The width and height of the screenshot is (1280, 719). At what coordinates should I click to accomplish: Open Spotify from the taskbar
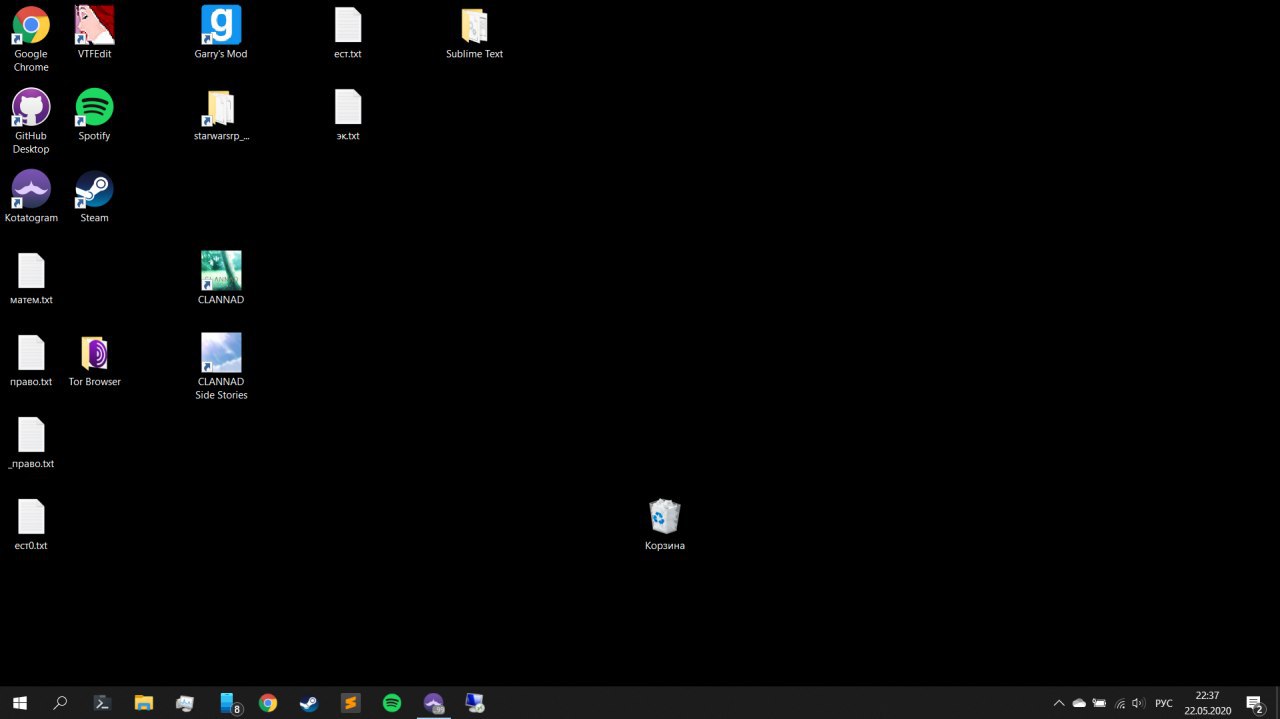[x=392, y=703]
